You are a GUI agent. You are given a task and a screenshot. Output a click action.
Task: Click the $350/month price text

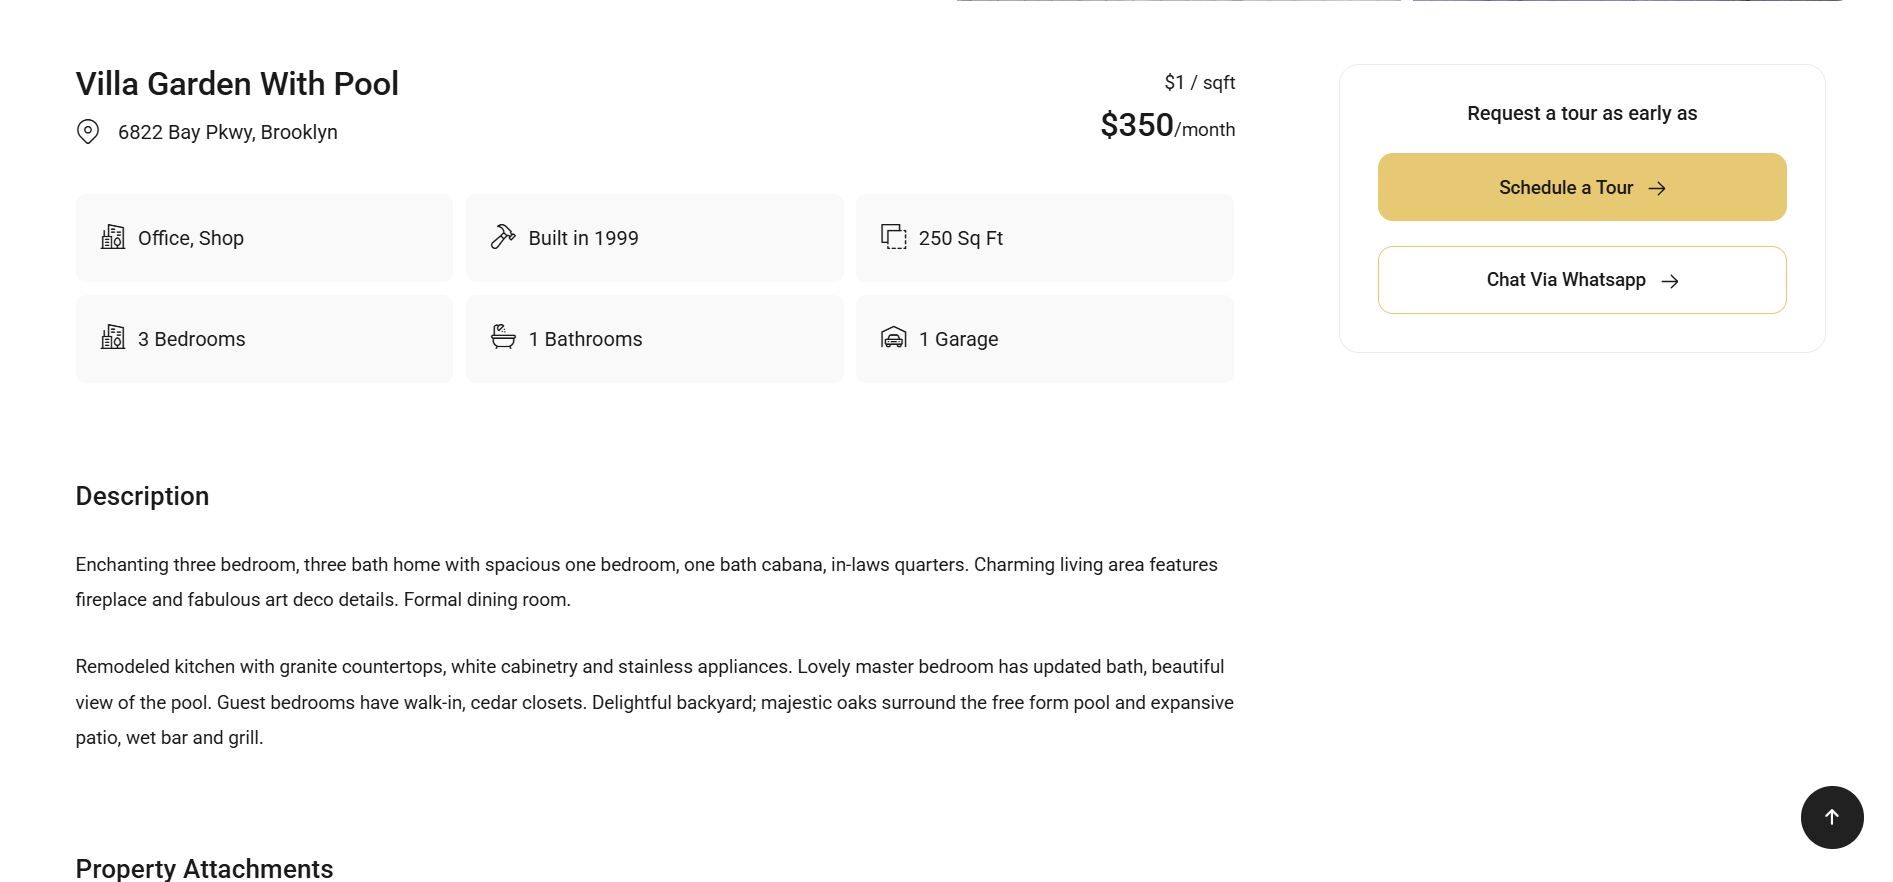1167,126
